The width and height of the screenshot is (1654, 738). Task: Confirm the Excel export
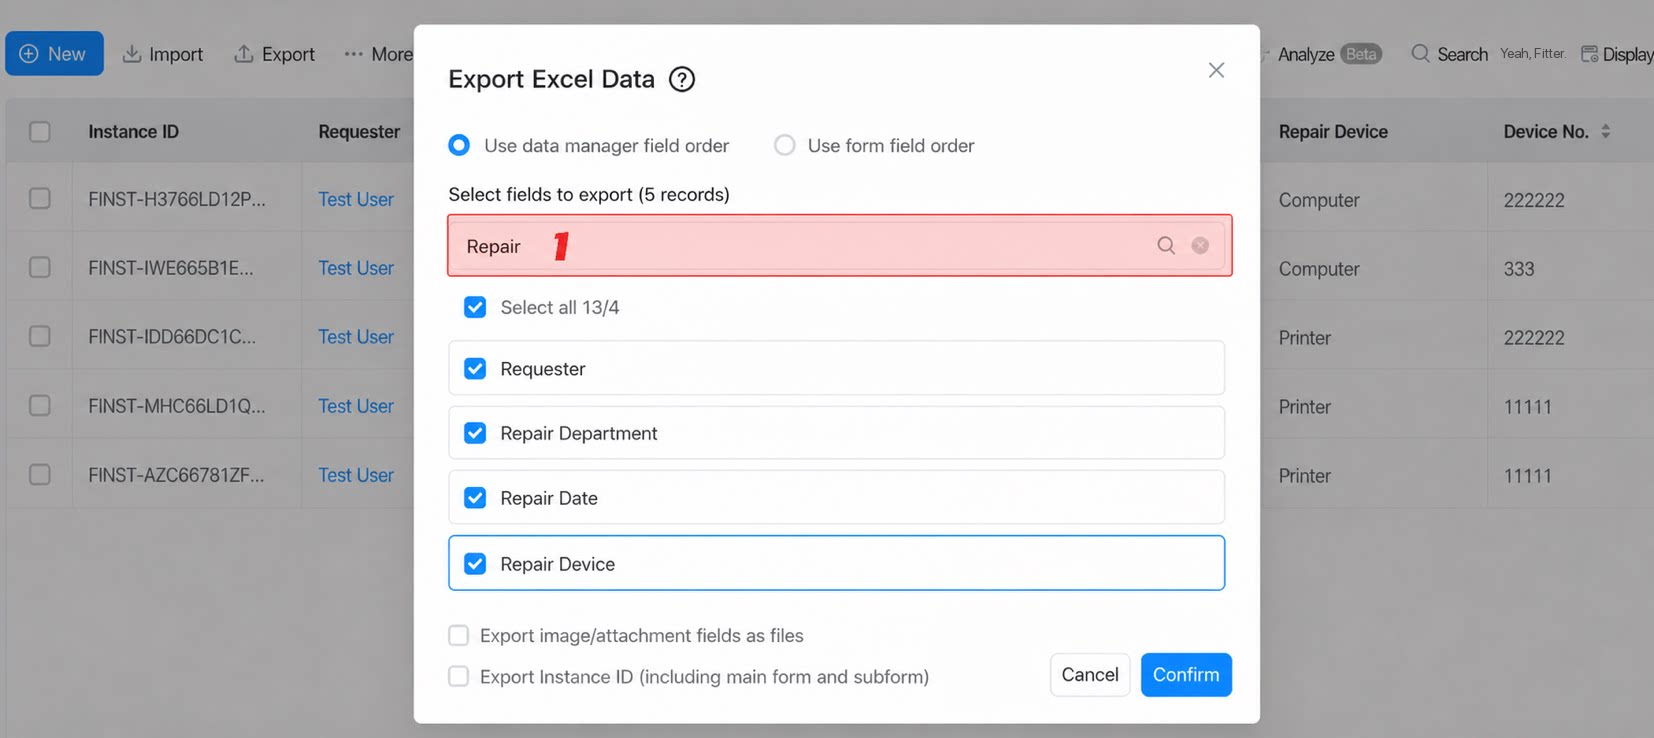pyautogui.click(x=1186, y=675)
